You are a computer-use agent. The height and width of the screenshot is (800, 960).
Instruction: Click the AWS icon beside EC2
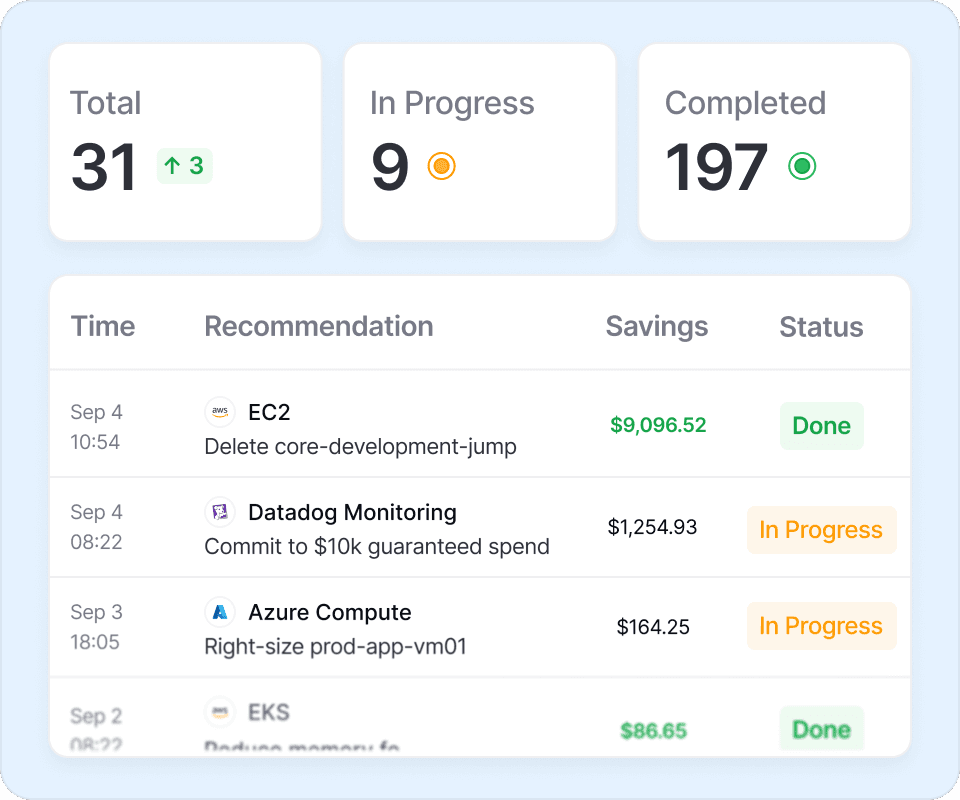coord(220,412)
